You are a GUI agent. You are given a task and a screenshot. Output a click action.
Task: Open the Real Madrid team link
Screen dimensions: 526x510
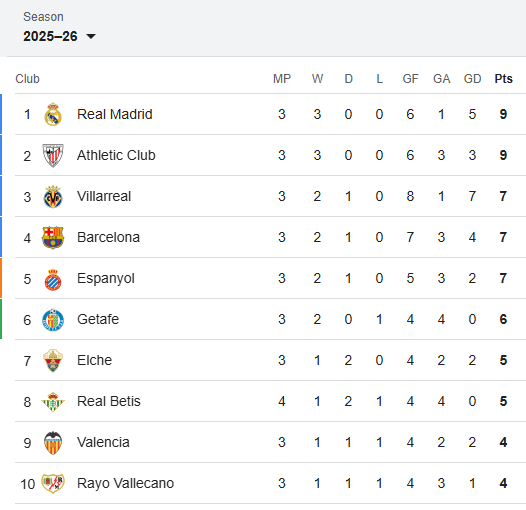click(x=114, y=114)
